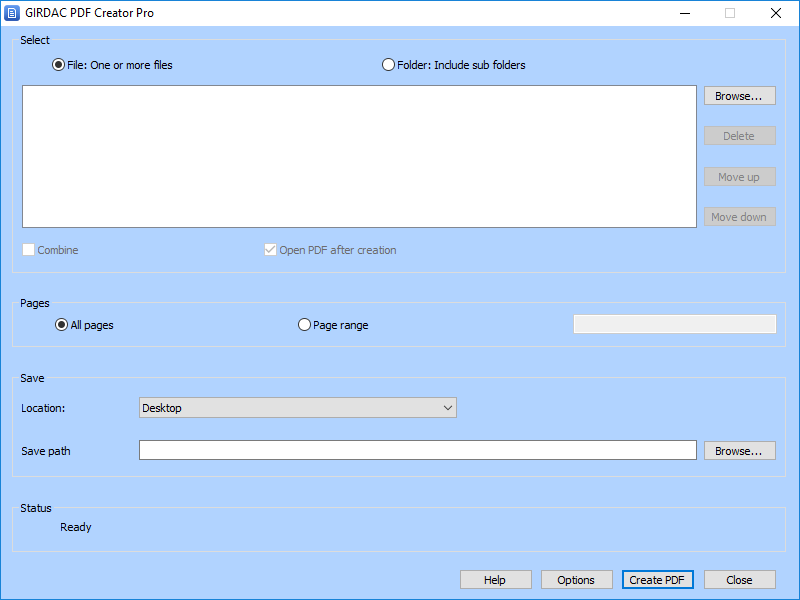The height and width of the screenshot is (600, 800).
Task: Click the Ready status text
Action: [76, 527]
